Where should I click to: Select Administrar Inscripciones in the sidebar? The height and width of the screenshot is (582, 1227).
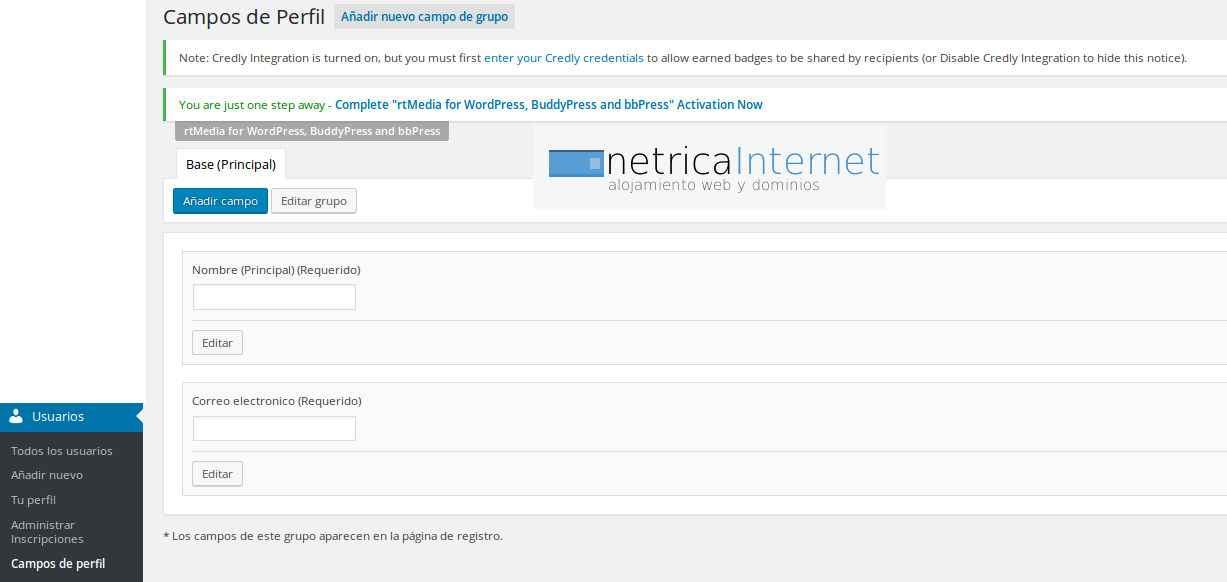point(47,532)
